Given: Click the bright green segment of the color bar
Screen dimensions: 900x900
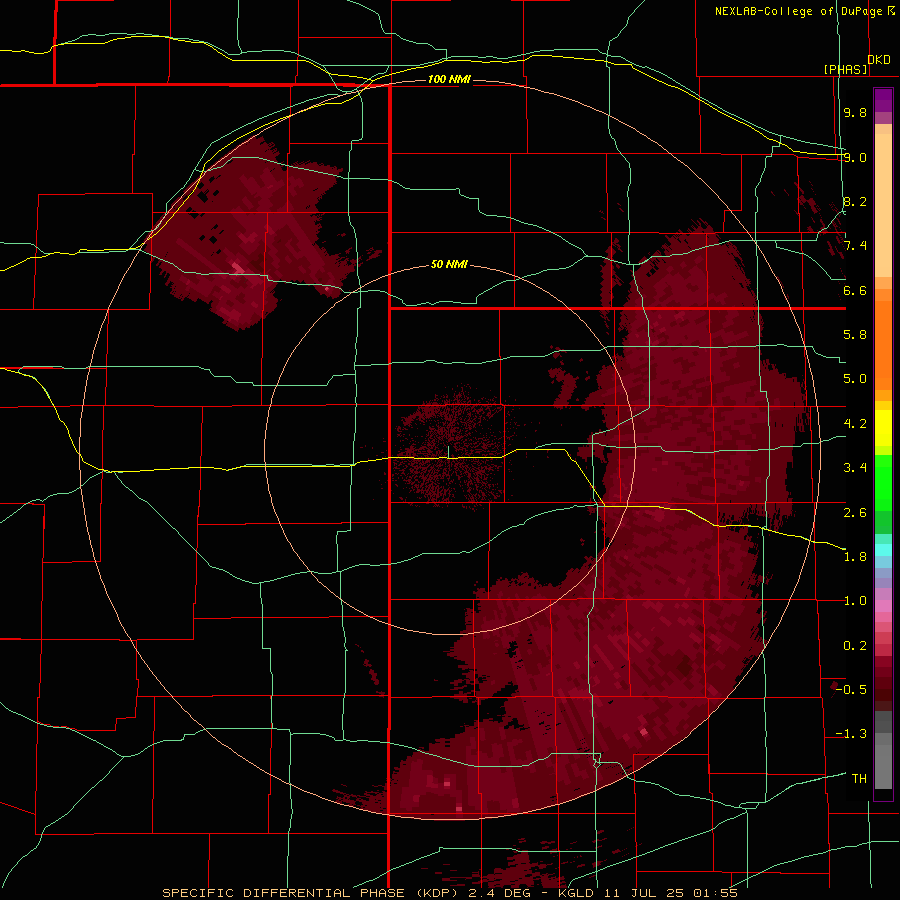Looking at the screenshot, I should [x=883, y=482].
